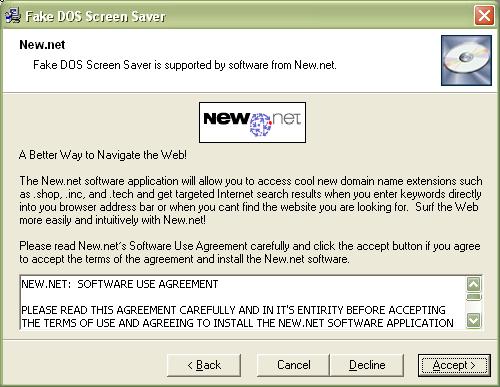Viewport: 500px width, 387px height.
Task: Click agreement scrollbar up arrow
Action: (x=474, y=284)
